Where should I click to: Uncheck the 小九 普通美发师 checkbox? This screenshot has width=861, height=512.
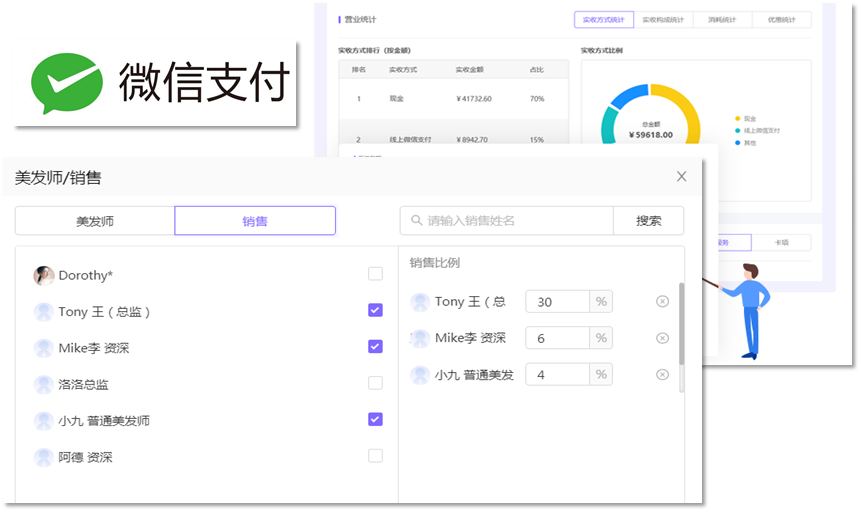point(375,419)
